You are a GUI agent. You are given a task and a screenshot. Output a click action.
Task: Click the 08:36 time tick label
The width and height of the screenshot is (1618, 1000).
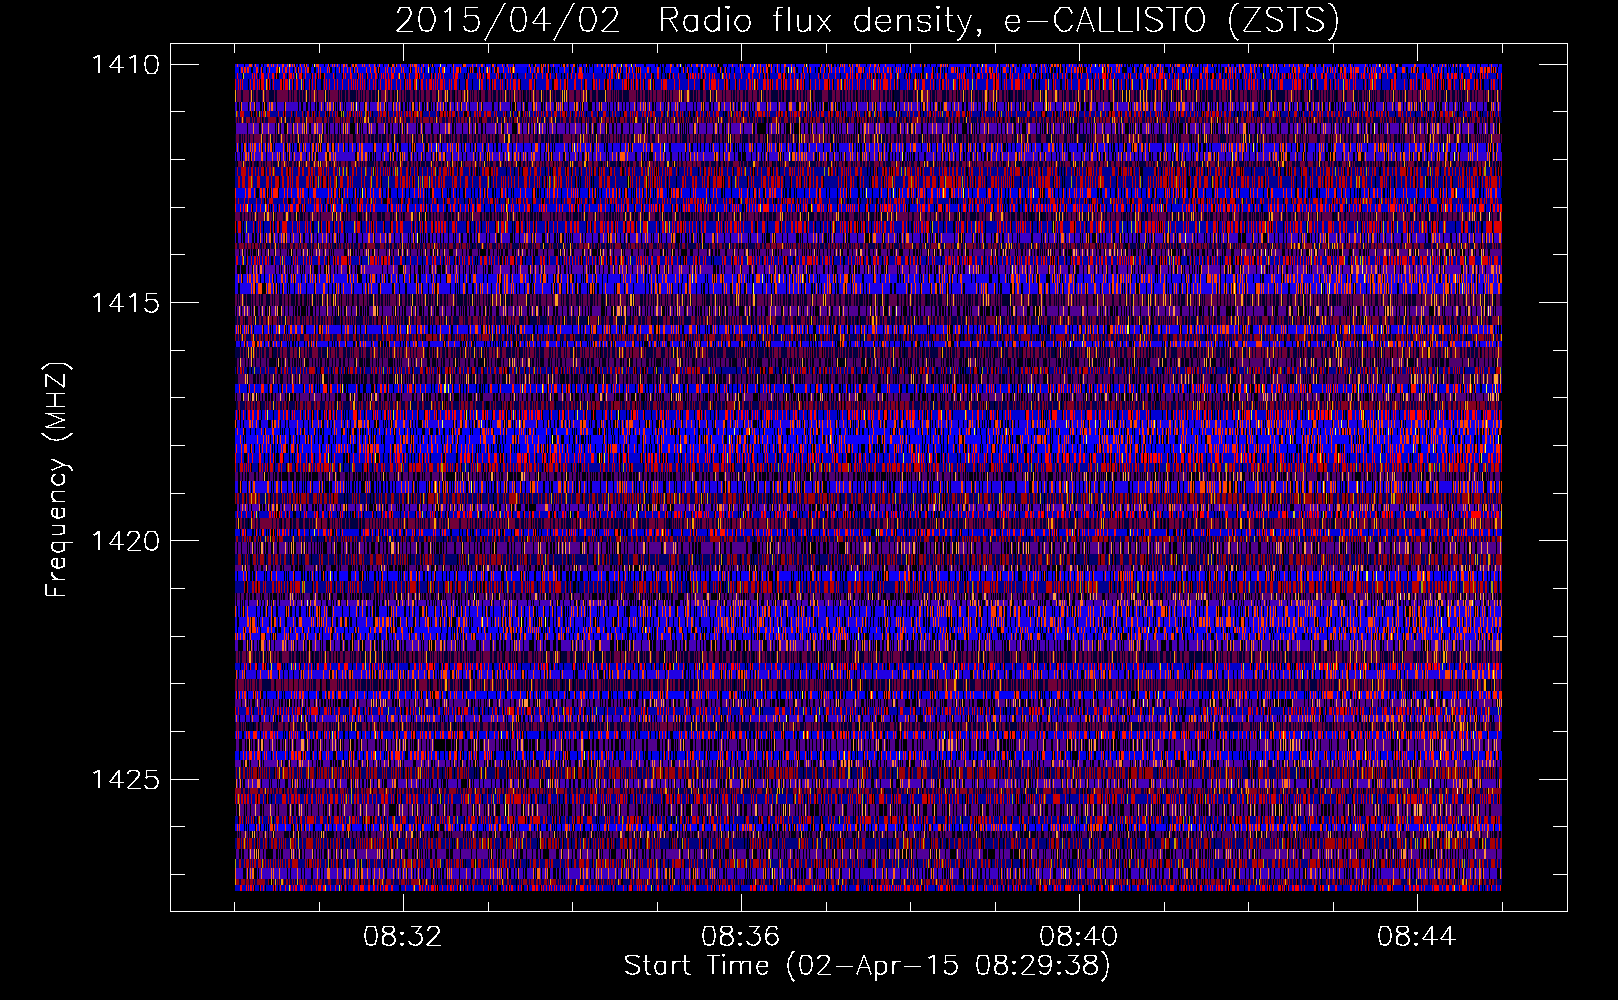740,937
